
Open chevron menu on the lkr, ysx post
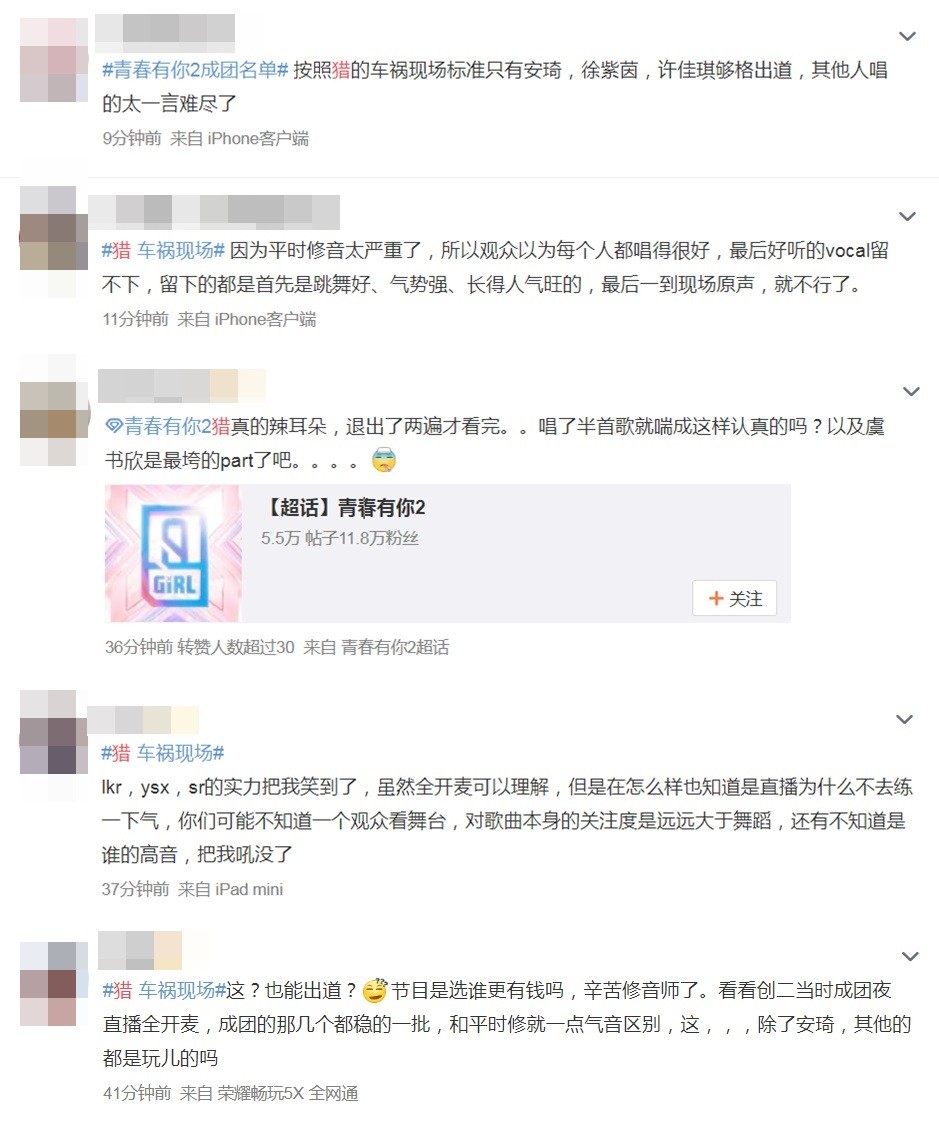coord(904,719)
